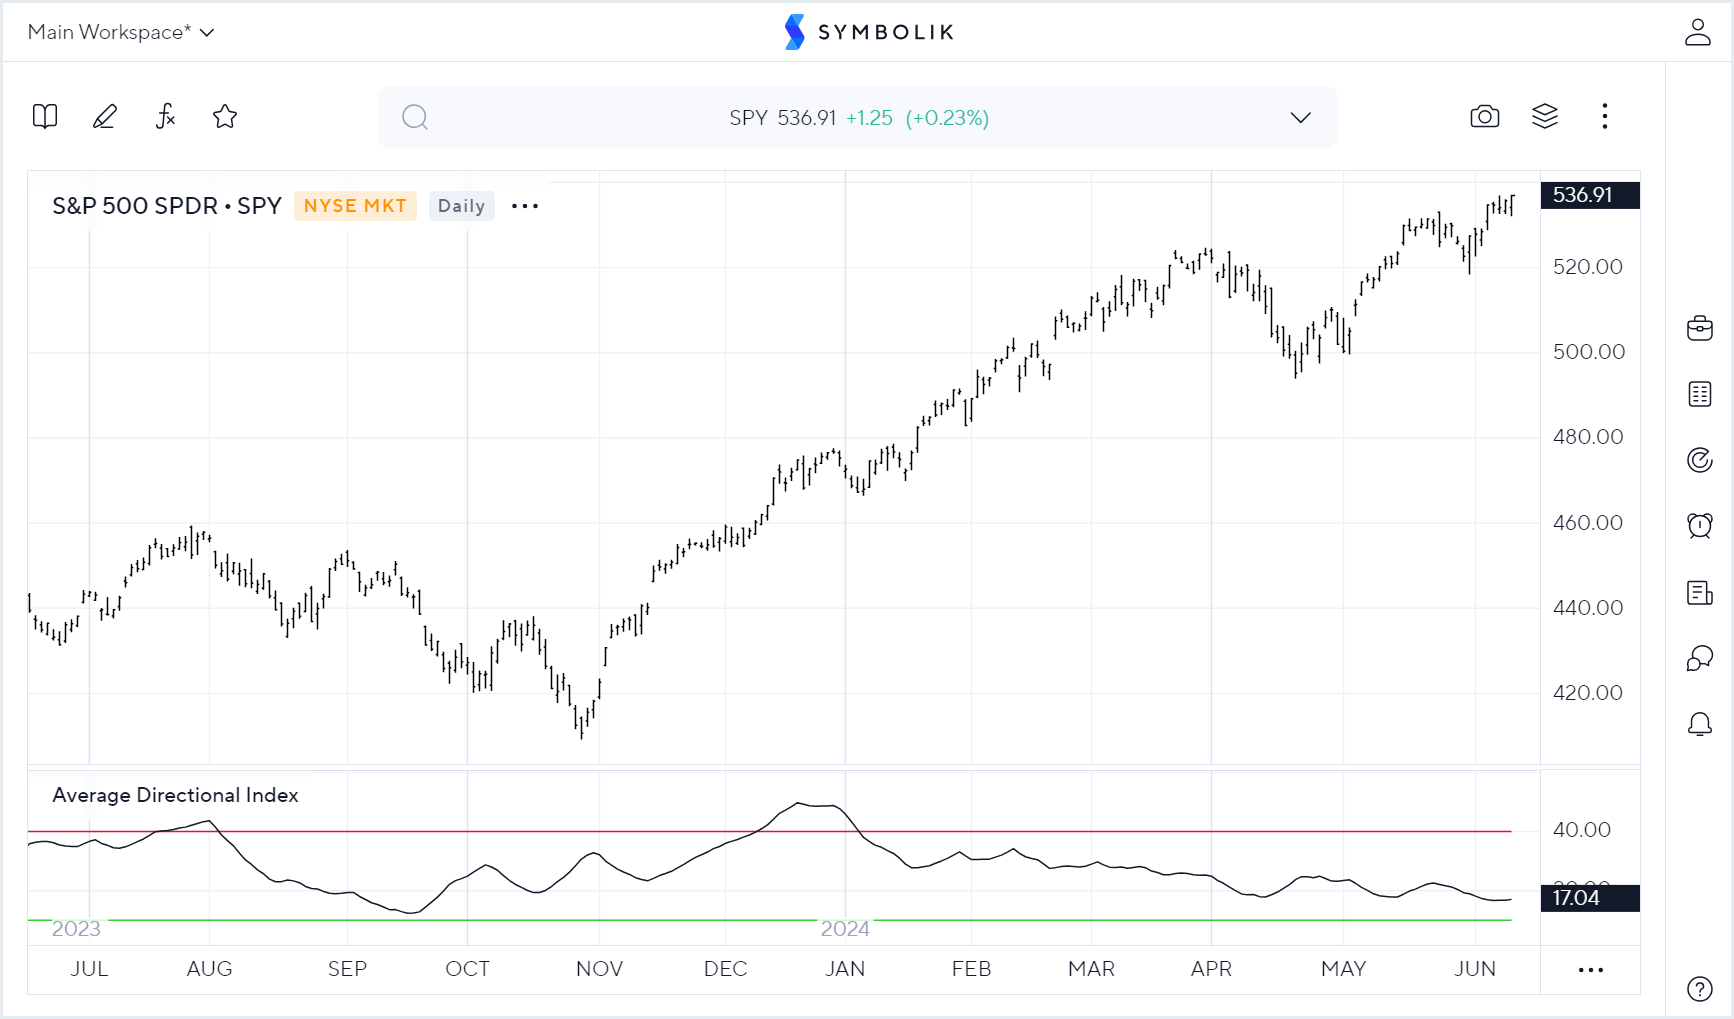Click the OCT month label
Image resolution: width=1734 pixels, height=1019 pixels.
[x=467, y=969]
